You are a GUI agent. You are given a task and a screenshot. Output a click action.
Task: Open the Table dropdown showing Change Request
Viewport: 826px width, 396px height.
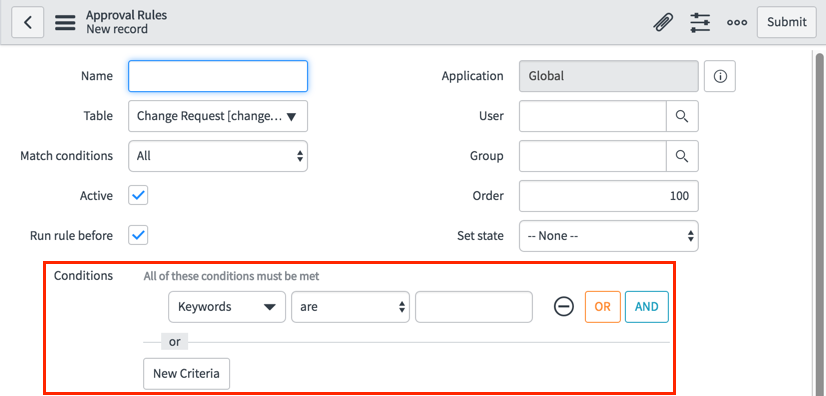click(218, 116)
